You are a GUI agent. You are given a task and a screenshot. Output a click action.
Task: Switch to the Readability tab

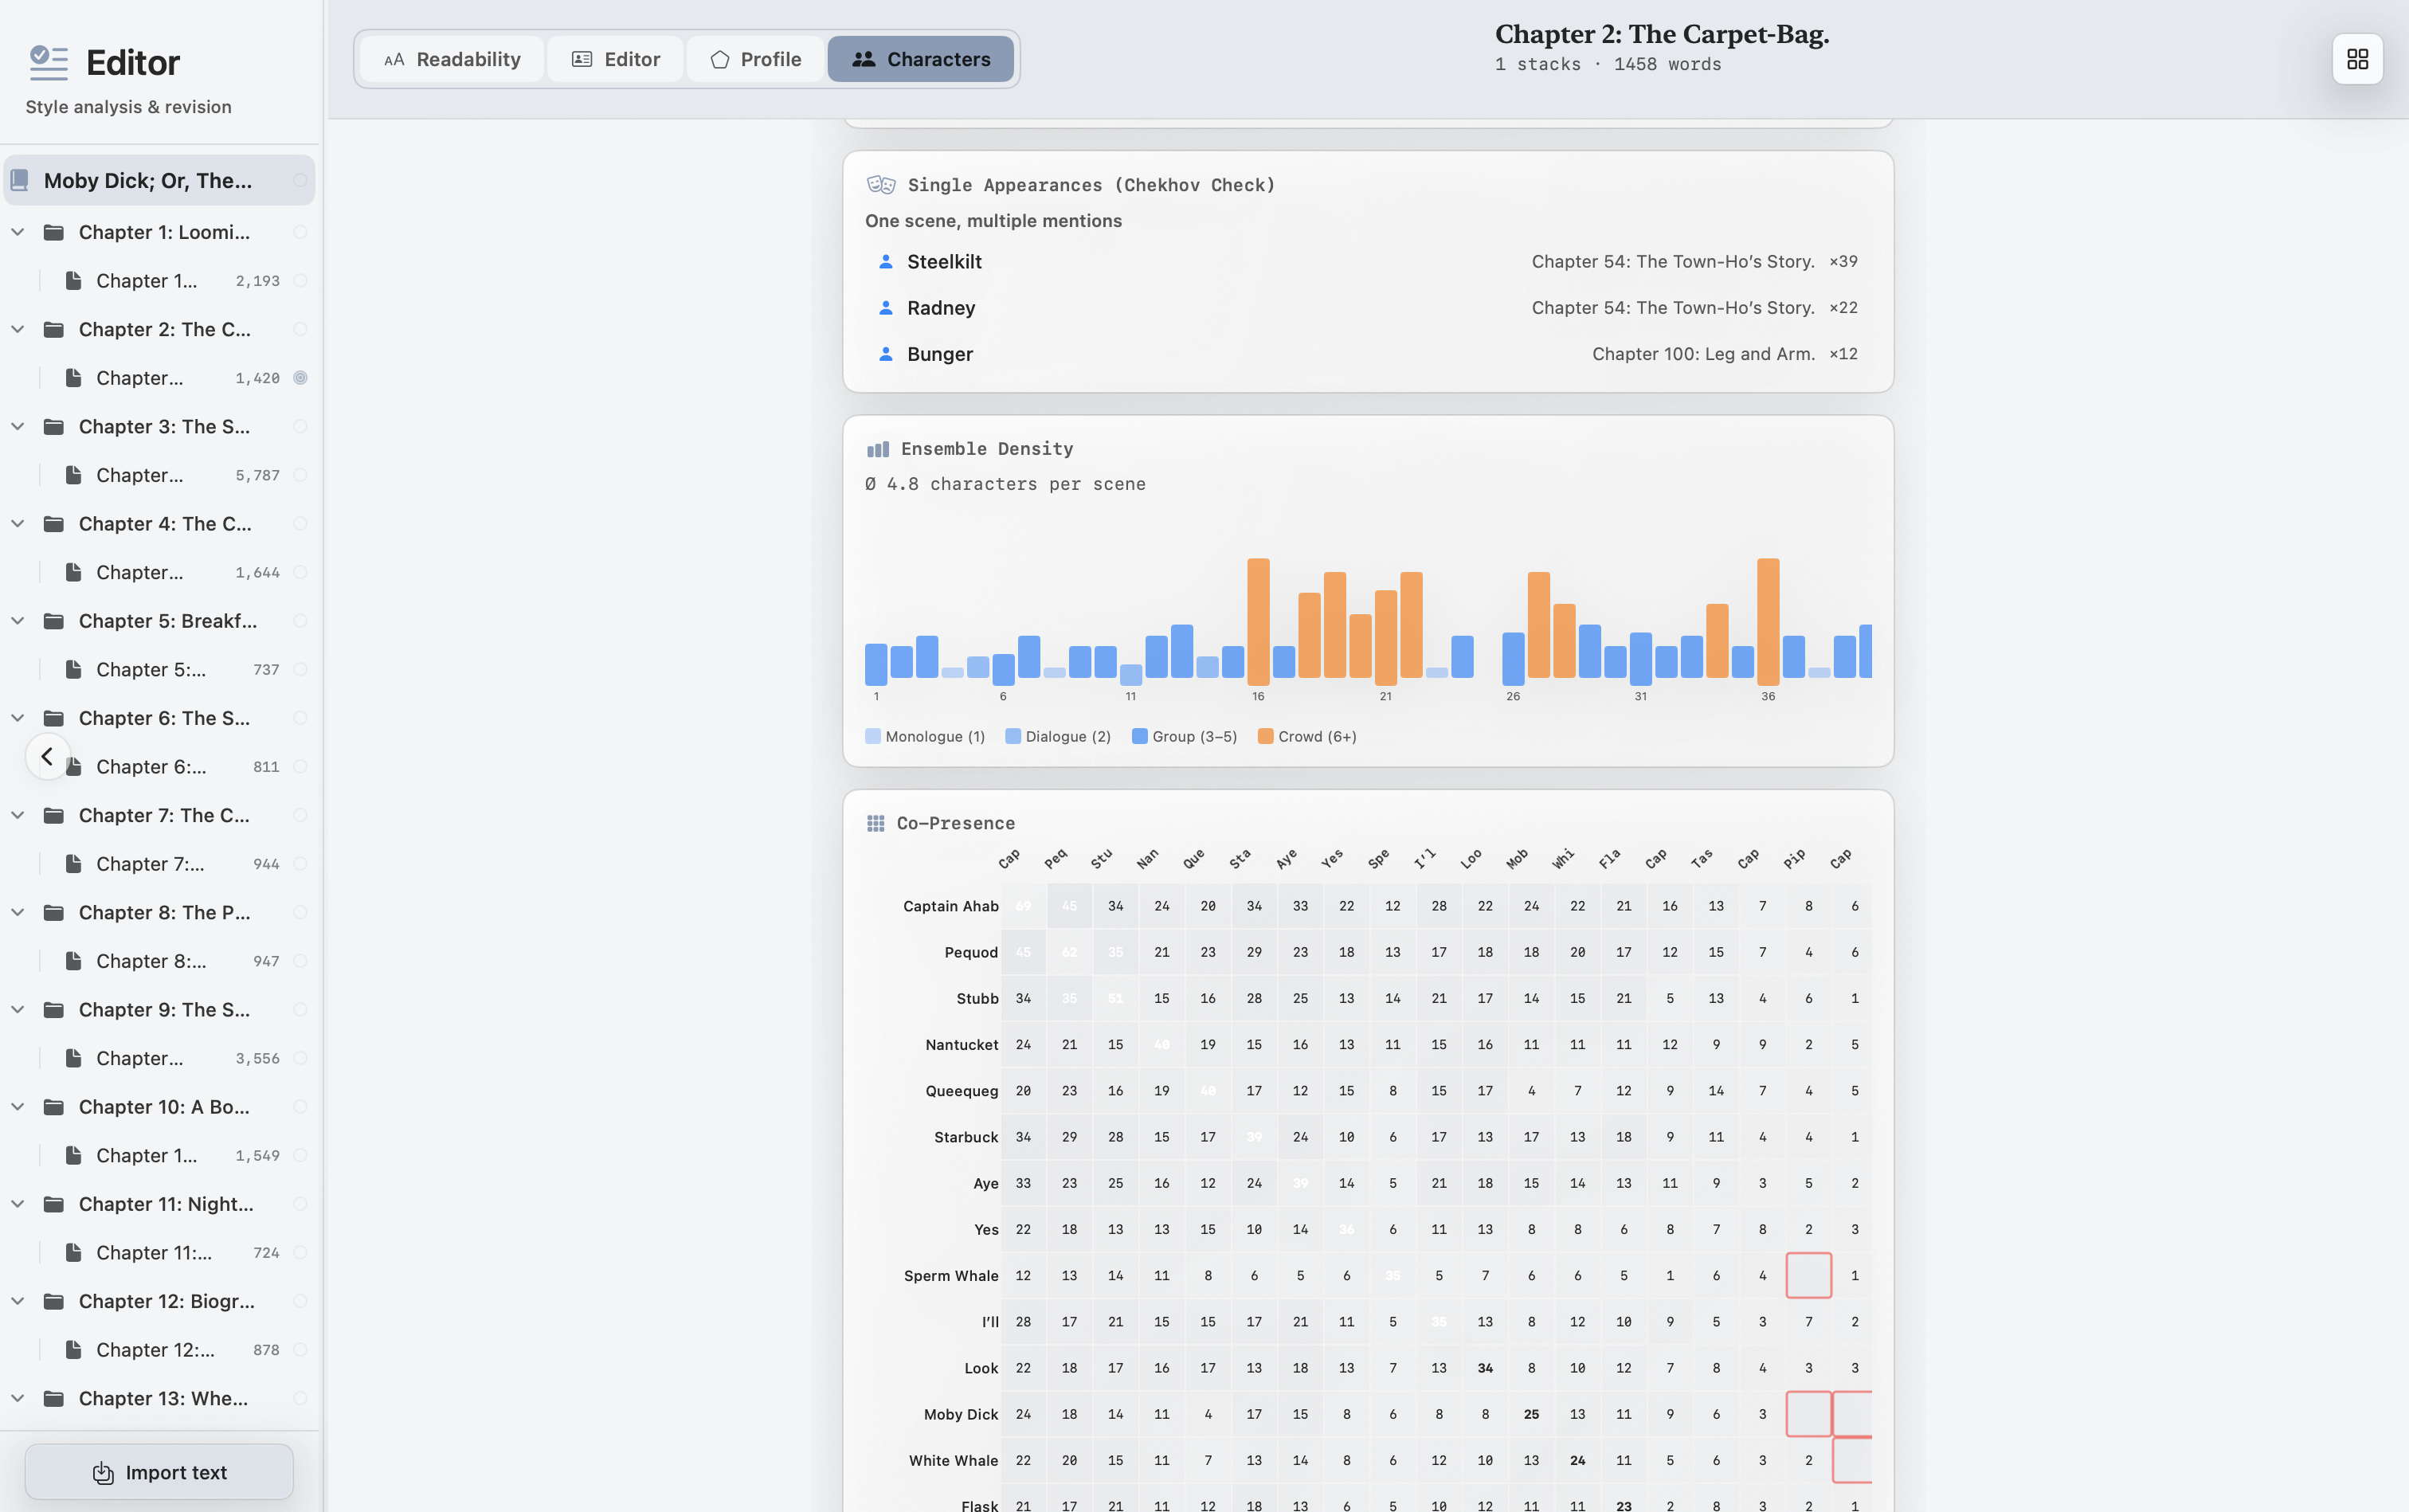(x=452, y=59)
